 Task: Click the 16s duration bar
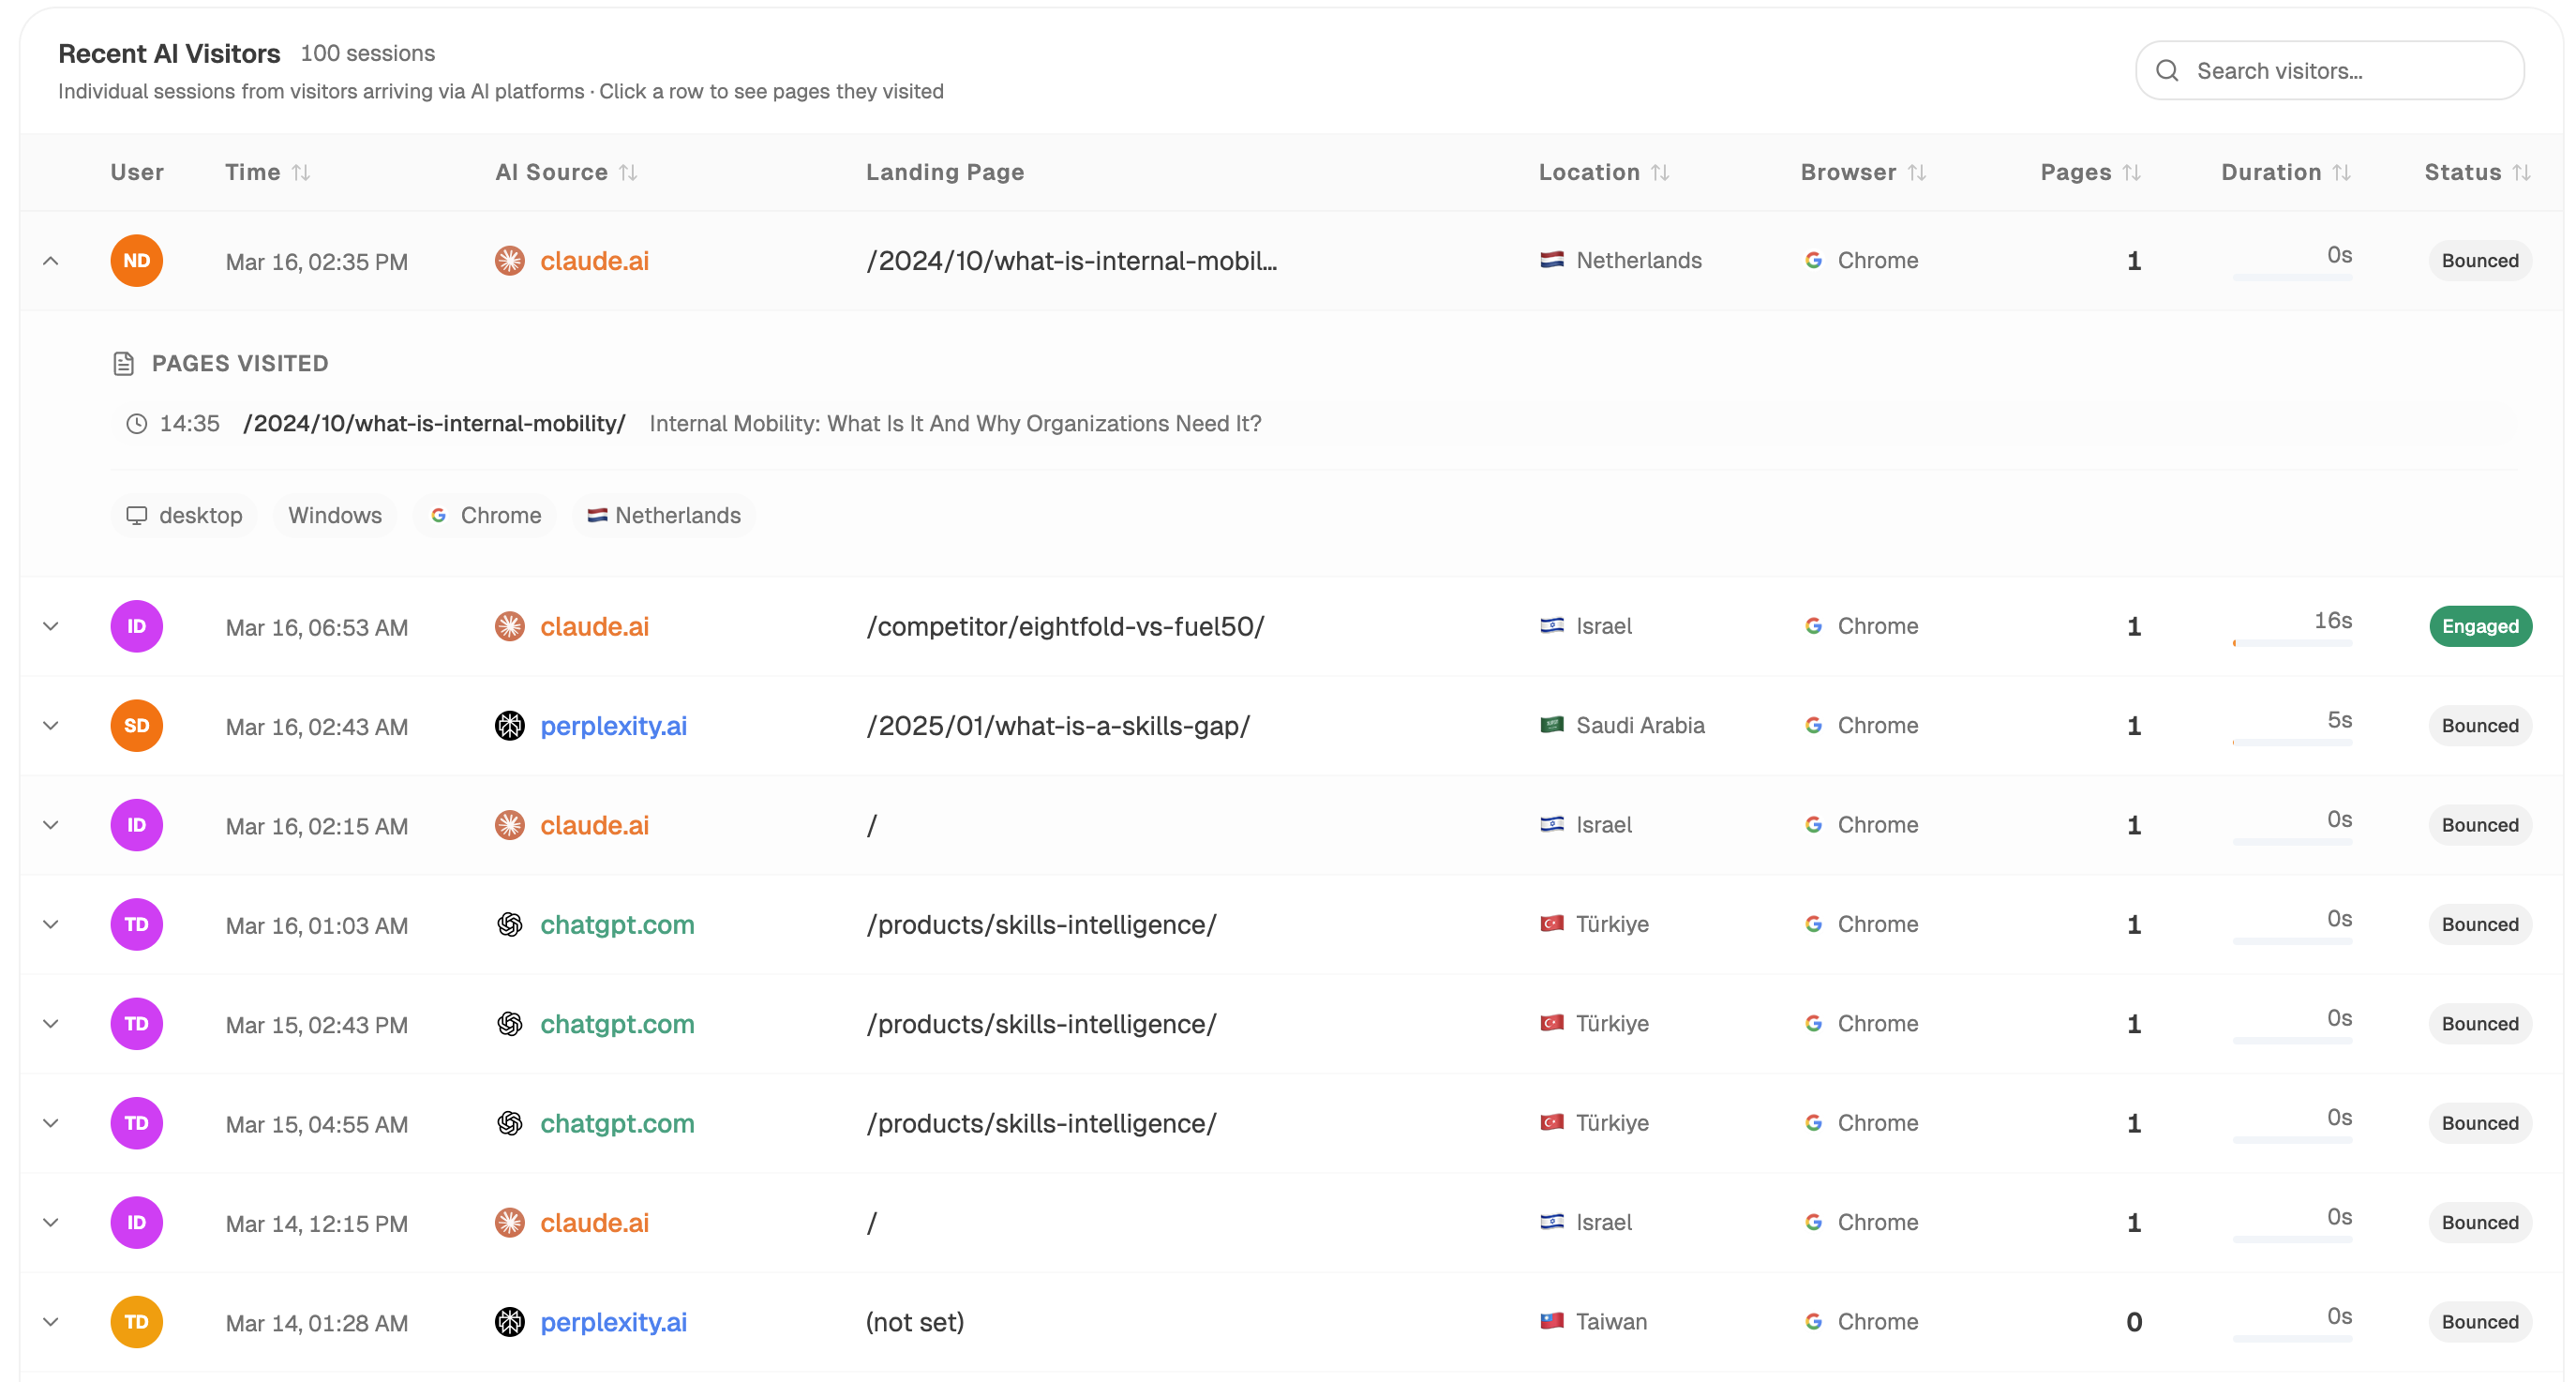click(x=2293, y=644)
